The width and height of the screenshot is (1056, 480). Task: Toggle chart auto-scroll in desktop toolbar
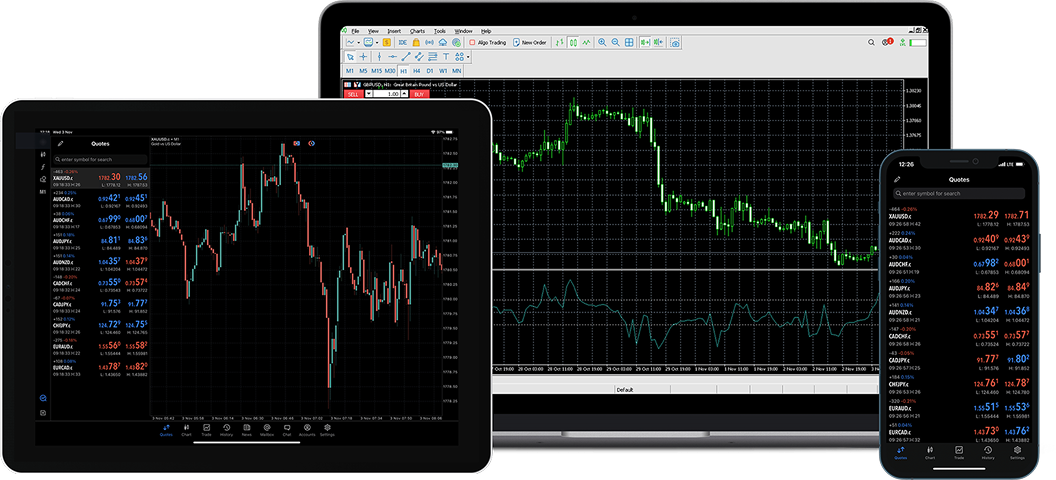click(x=646, y=43)
